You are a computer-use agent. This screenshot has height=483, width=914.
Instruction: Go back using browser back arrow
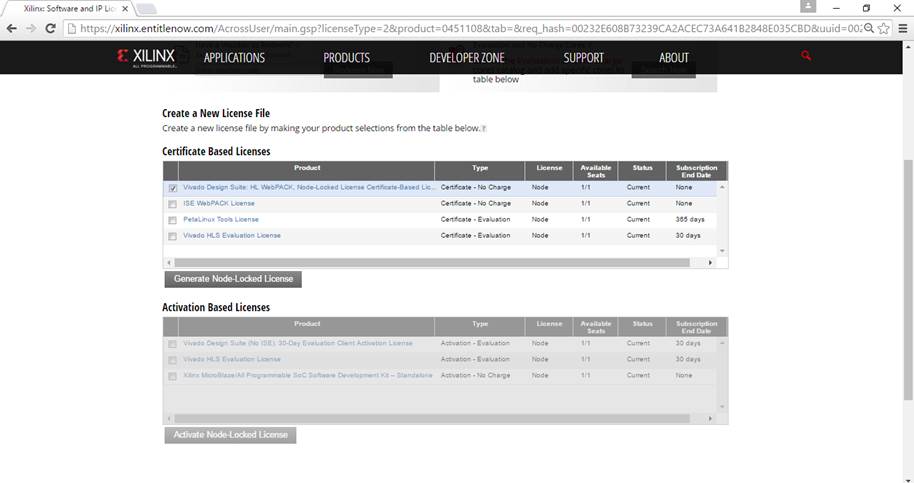(x=11, y=28)
